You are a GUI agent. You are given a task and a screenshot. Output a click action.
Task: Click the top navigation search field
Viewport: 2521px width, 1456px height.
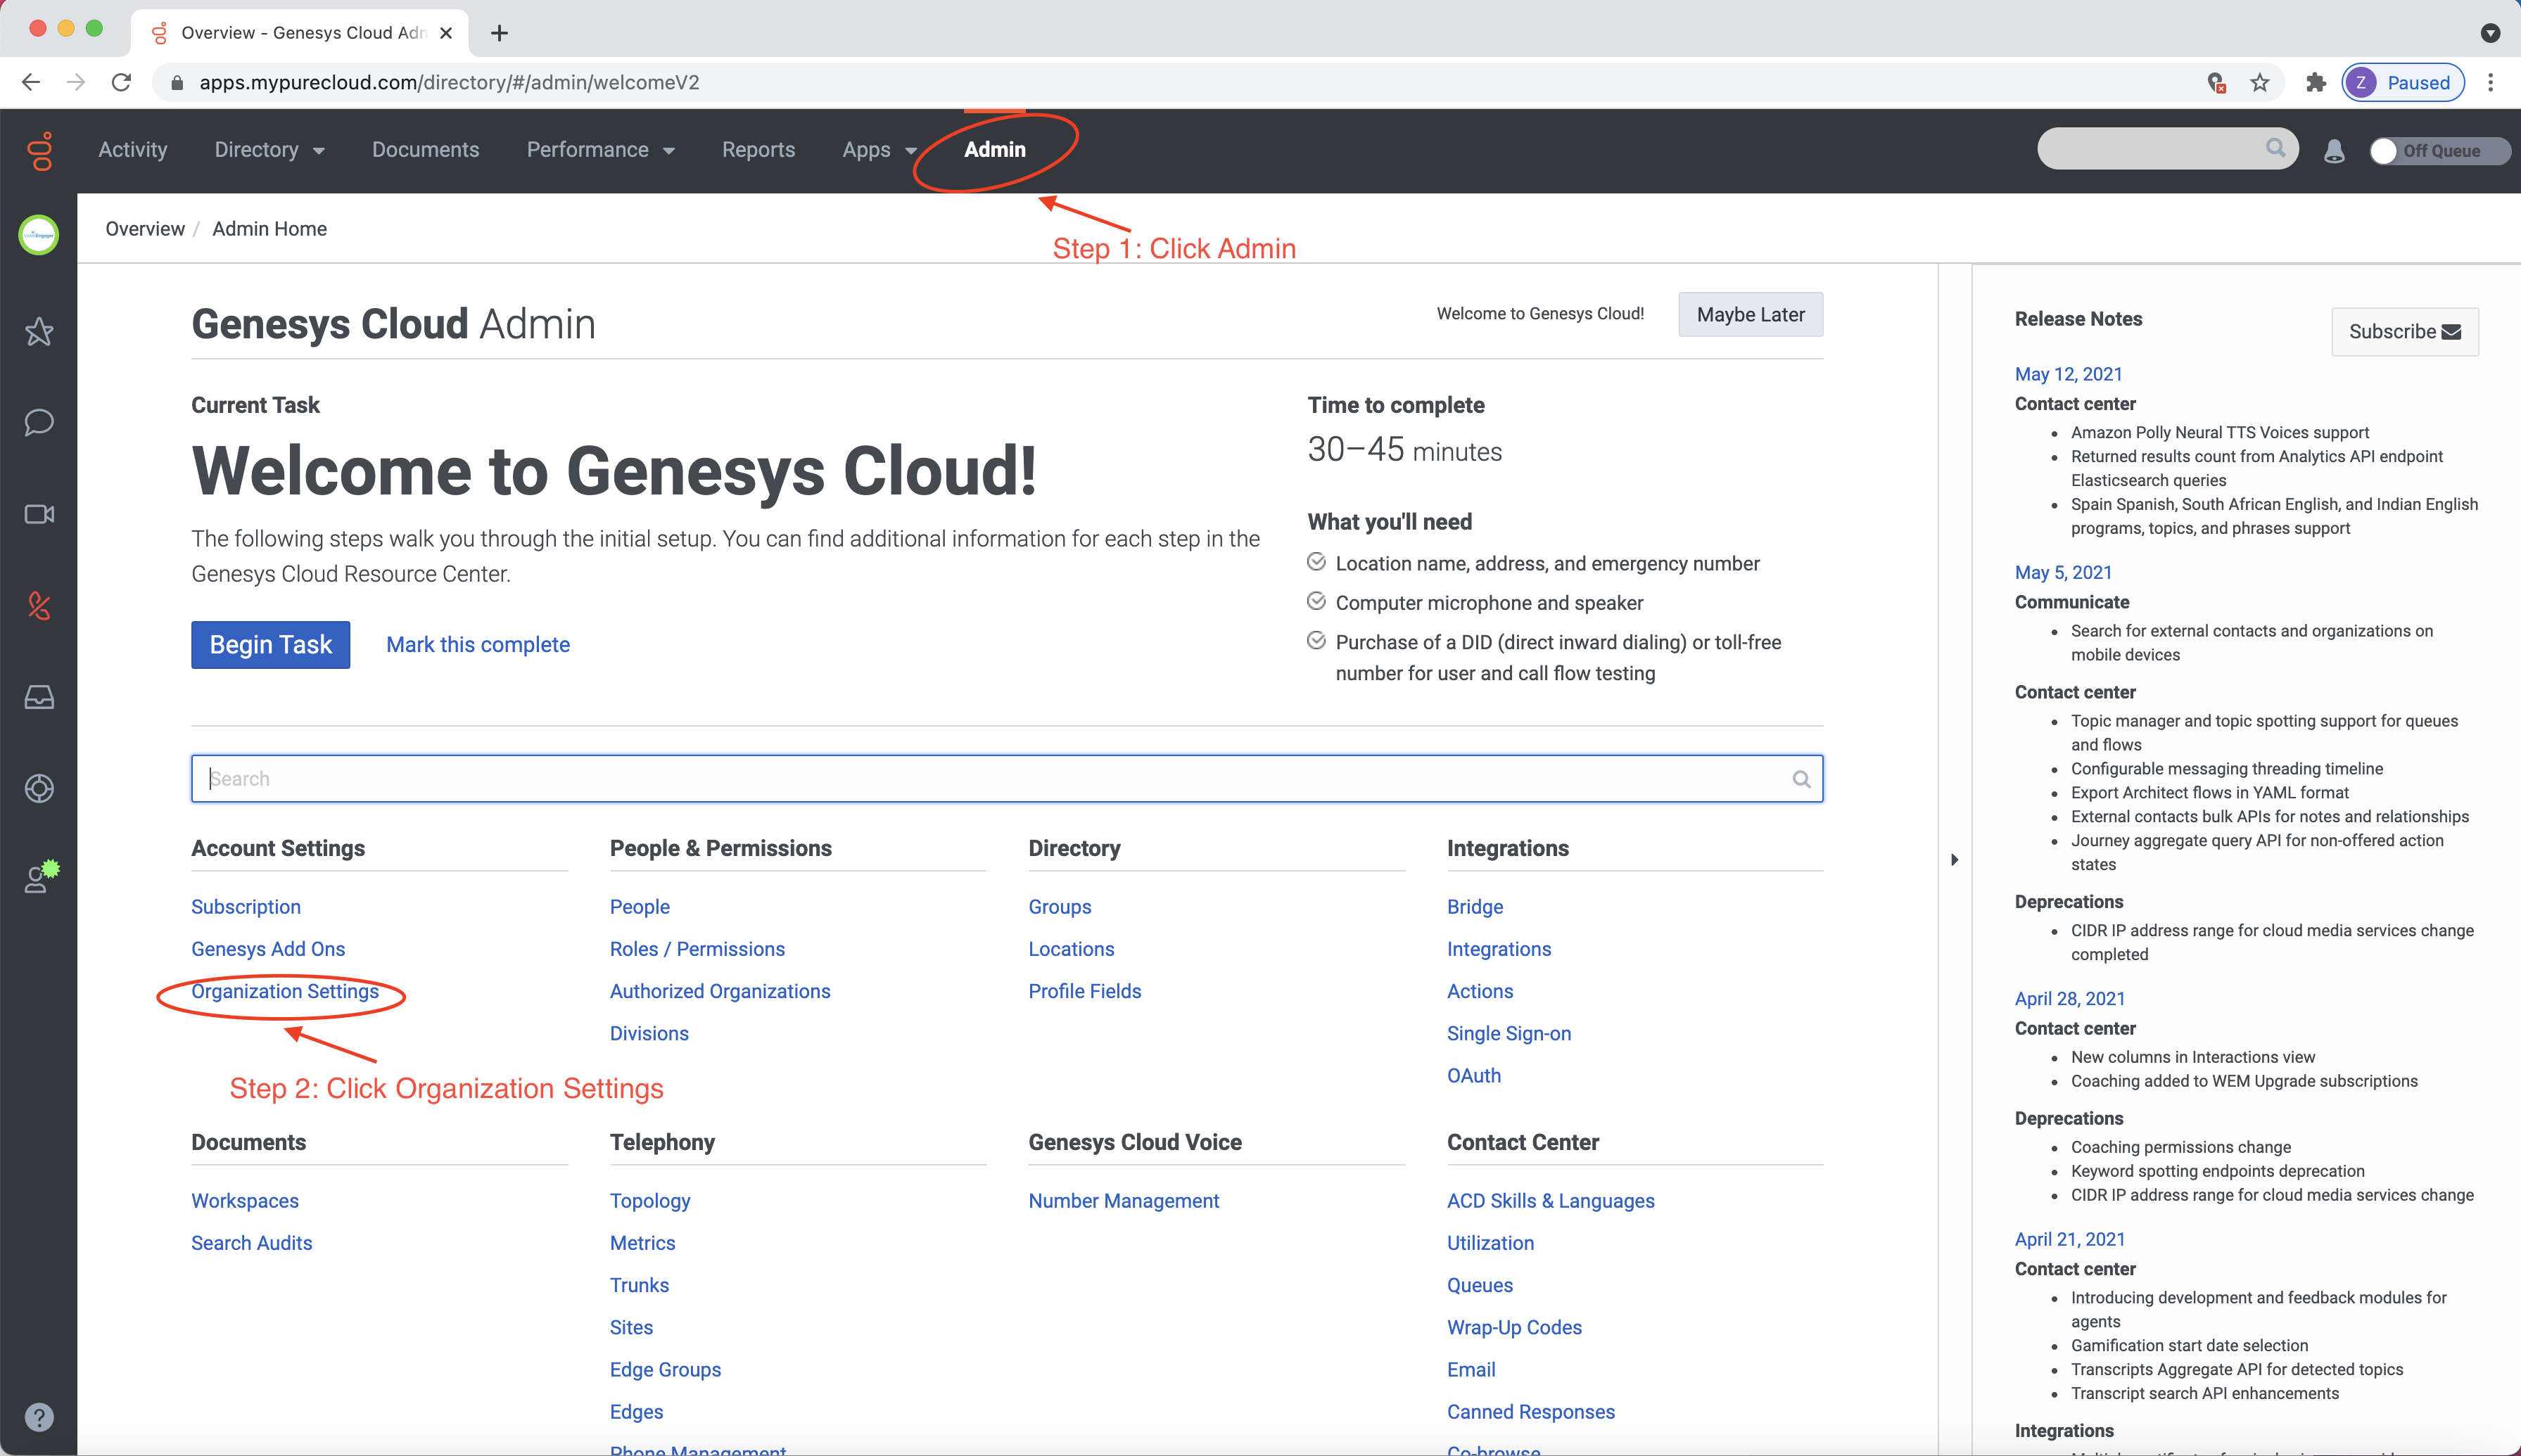click(x=2168, y=148)
